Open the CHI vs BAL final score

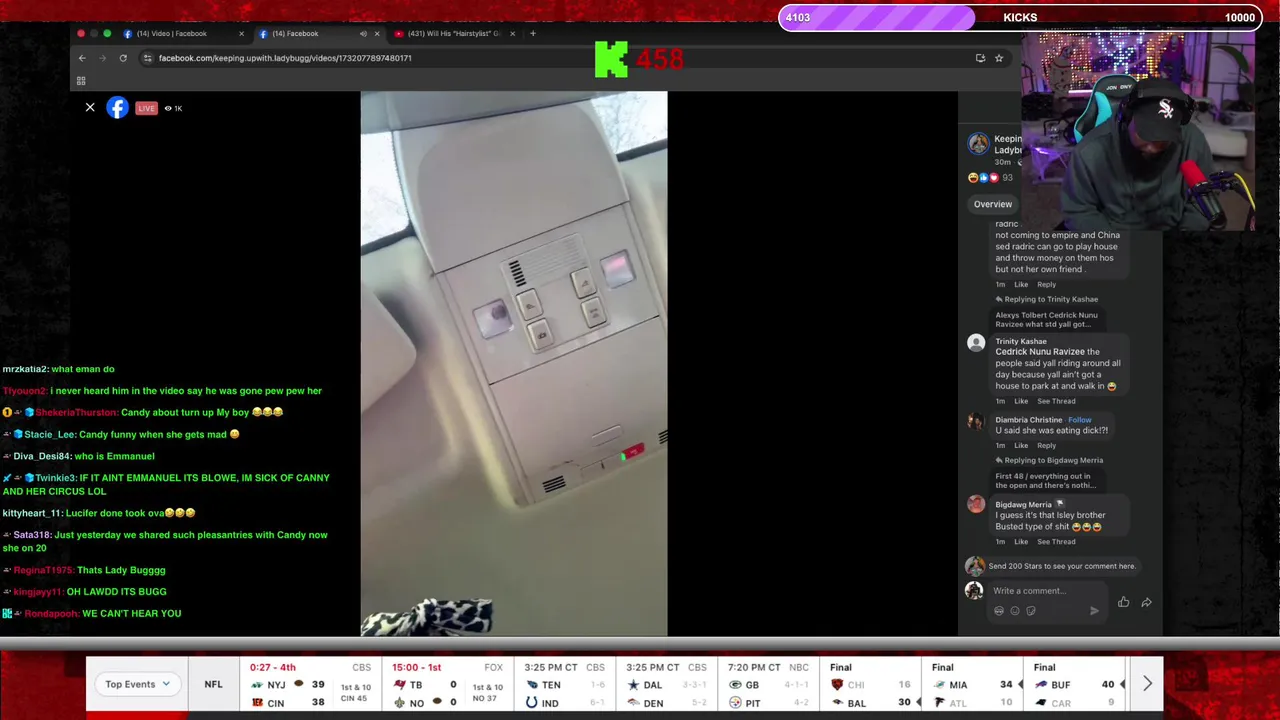tap(870, 685)
